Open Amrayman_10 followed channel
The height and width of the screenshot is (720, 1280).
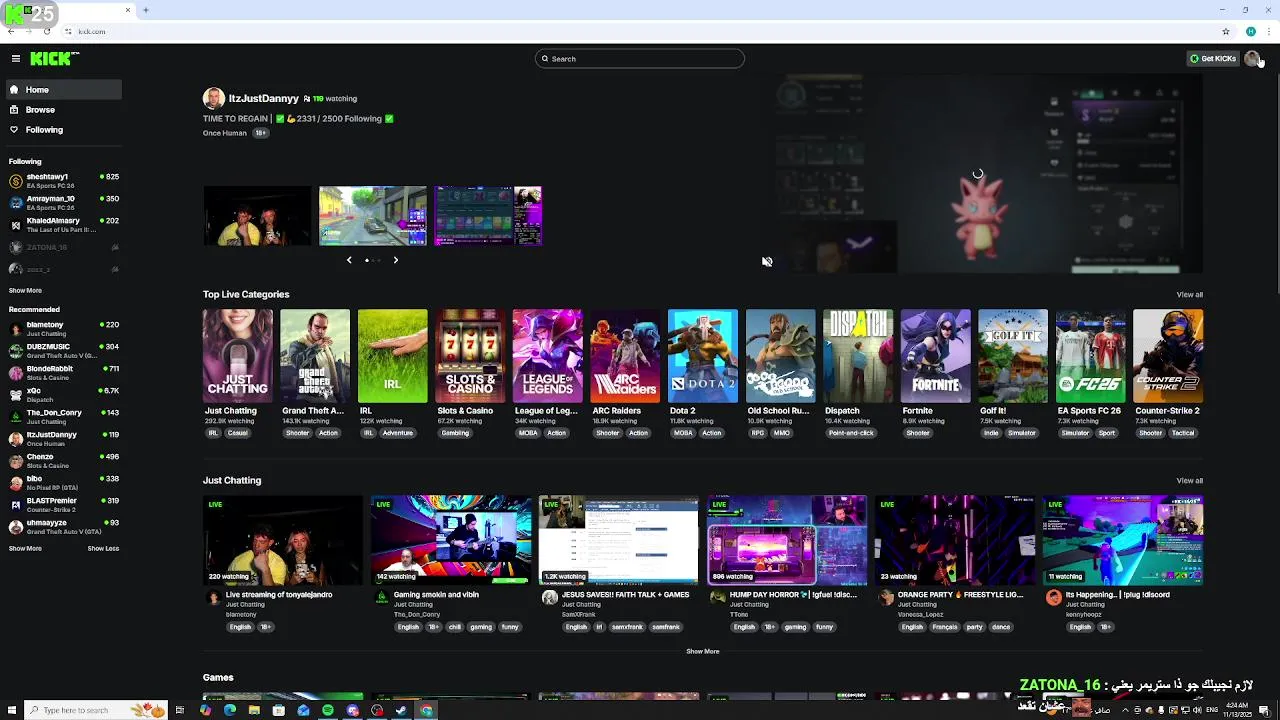point(62,203)
